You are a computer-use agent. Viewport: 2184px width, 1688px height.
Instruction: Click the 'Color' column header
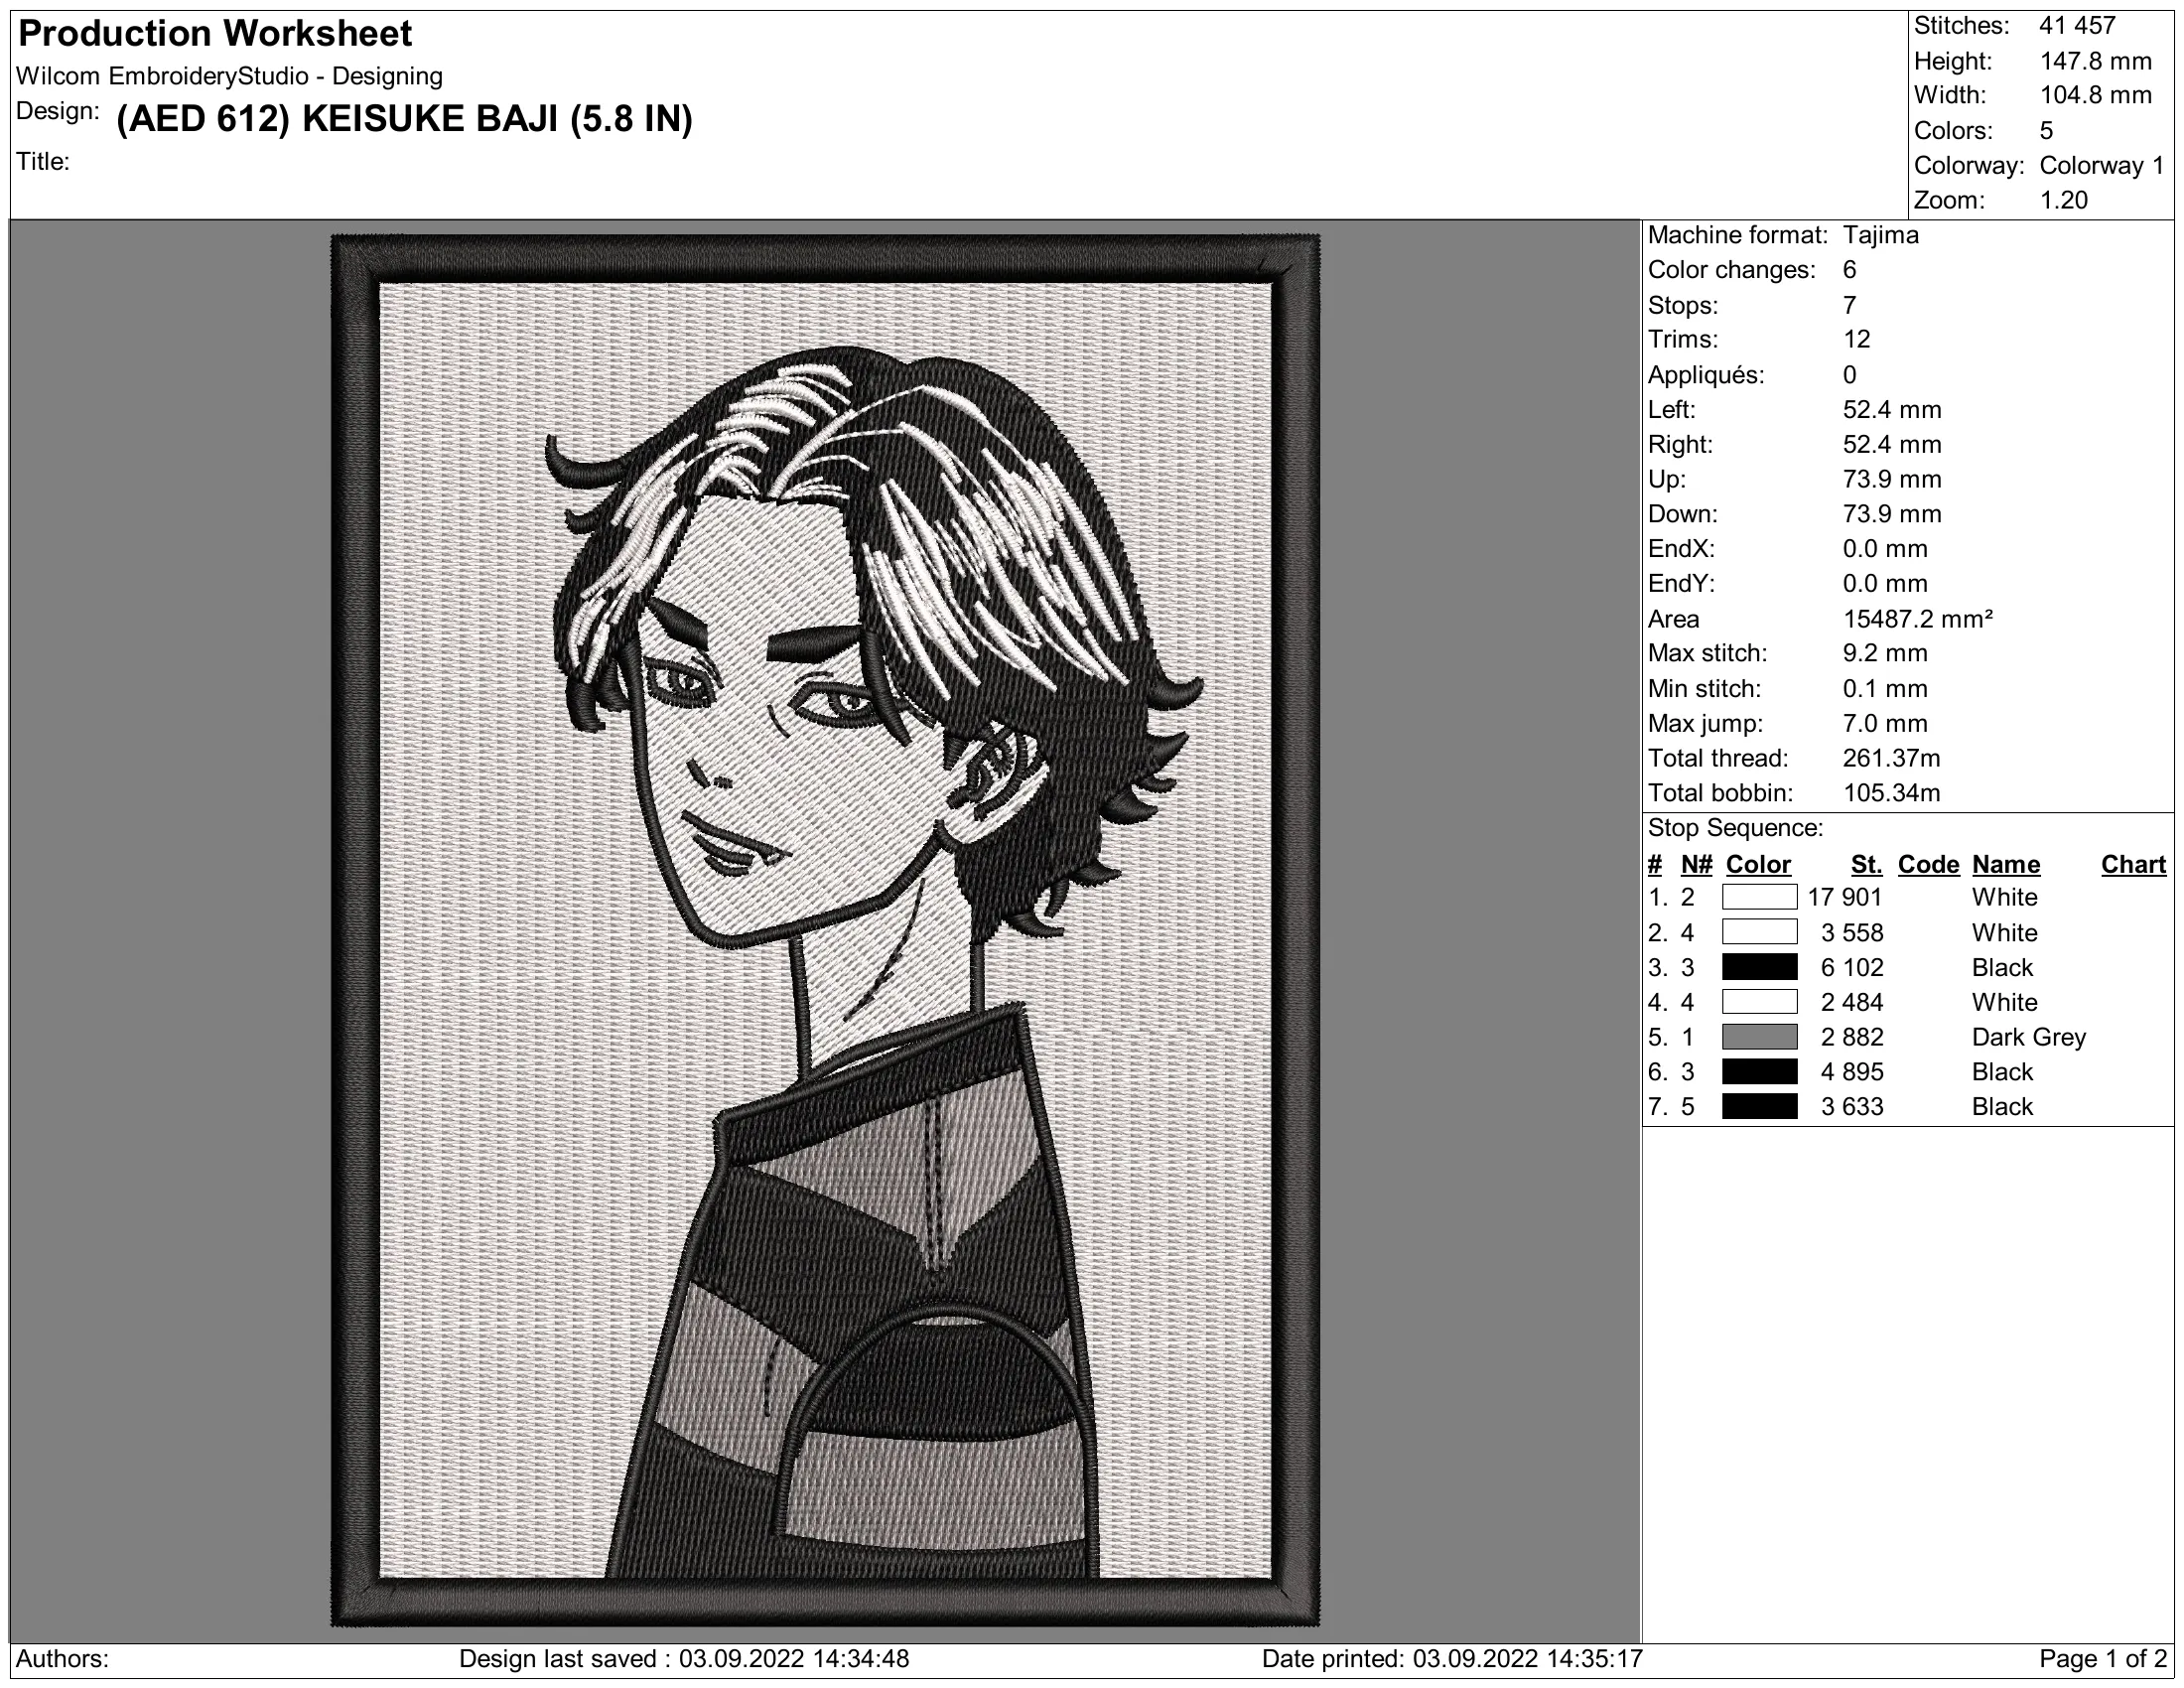1758,864
